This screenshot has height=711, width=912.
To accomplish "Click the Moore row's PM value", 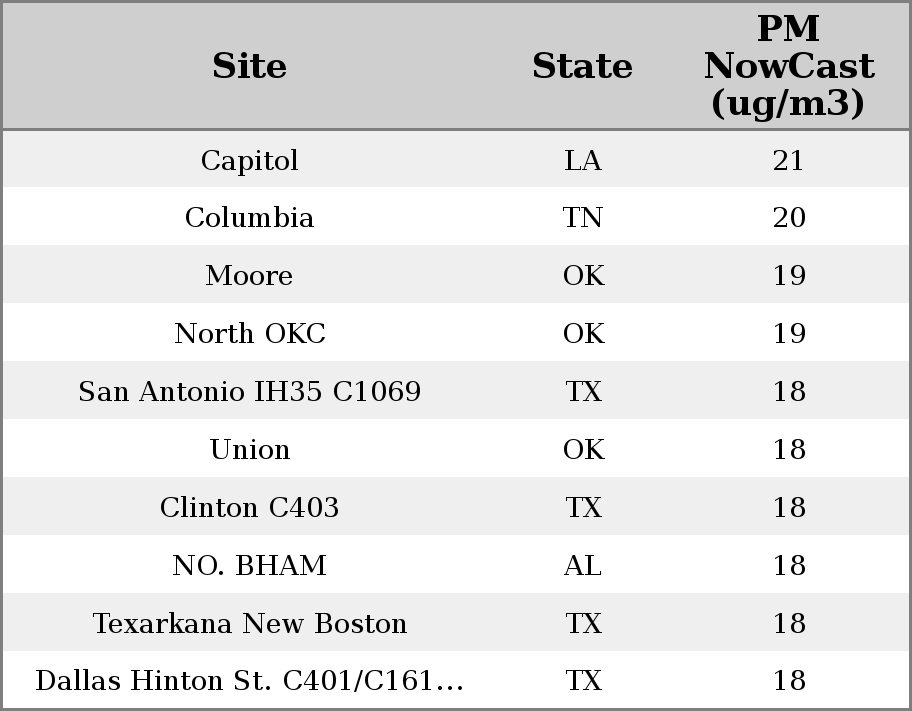I will click(788, 276).
